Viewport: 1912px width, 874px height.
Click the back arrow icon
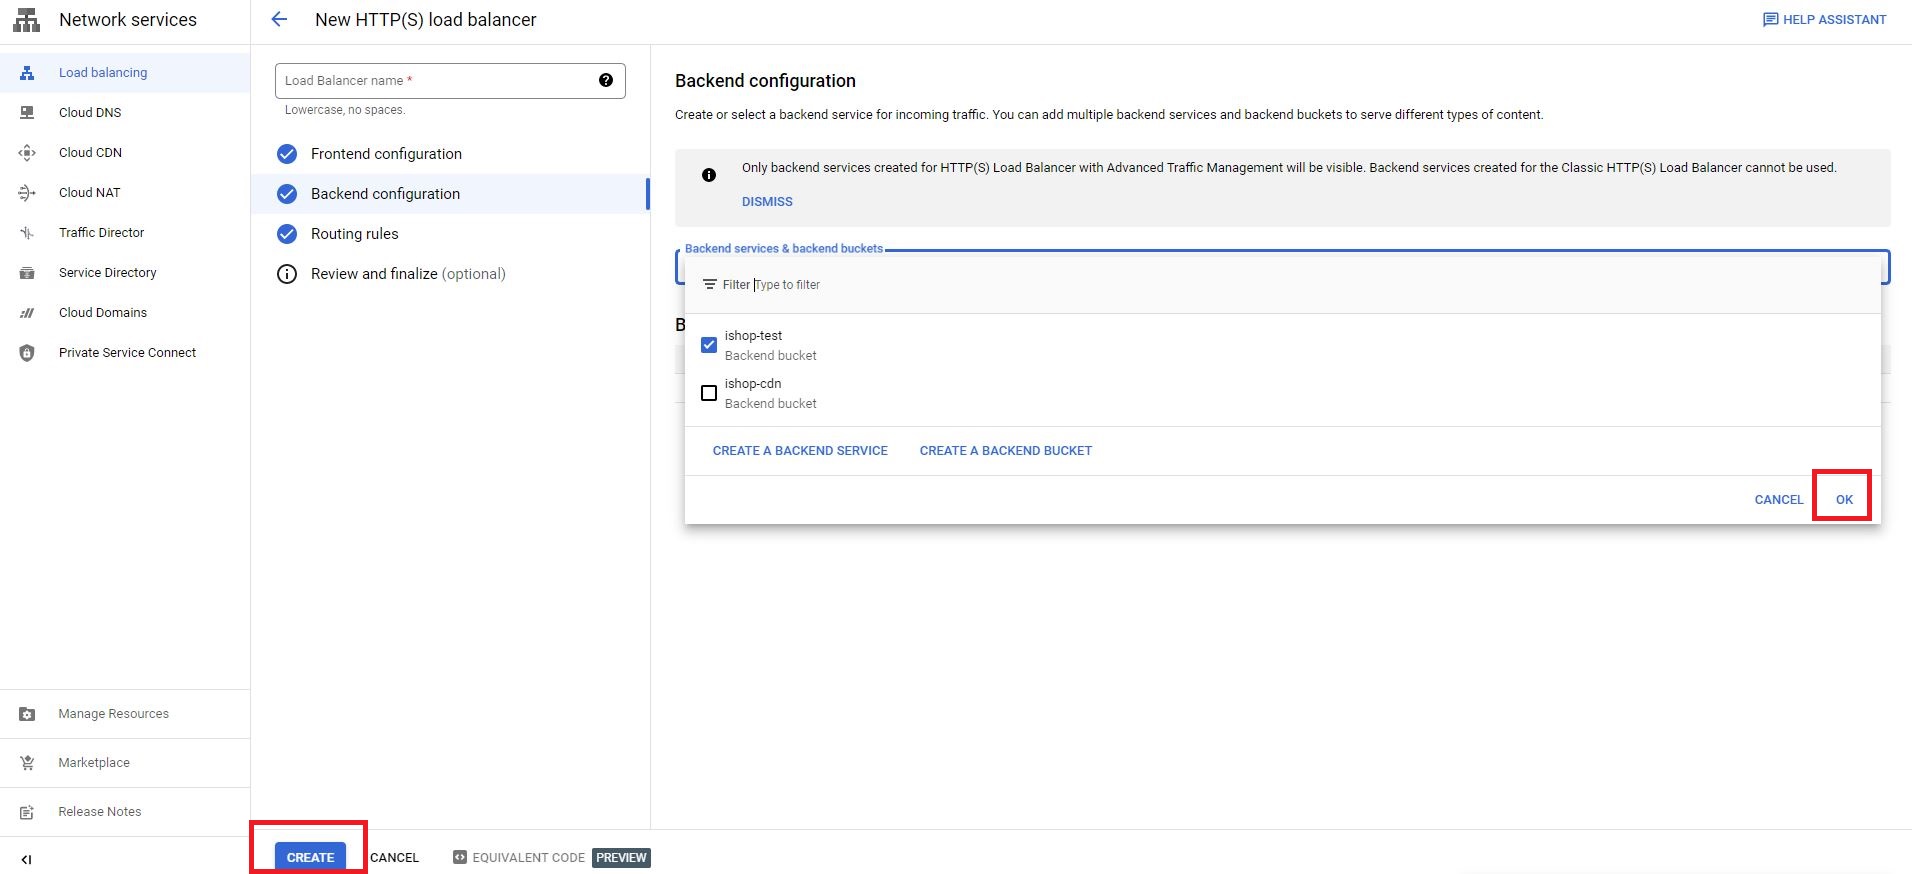tap(279, 19)
